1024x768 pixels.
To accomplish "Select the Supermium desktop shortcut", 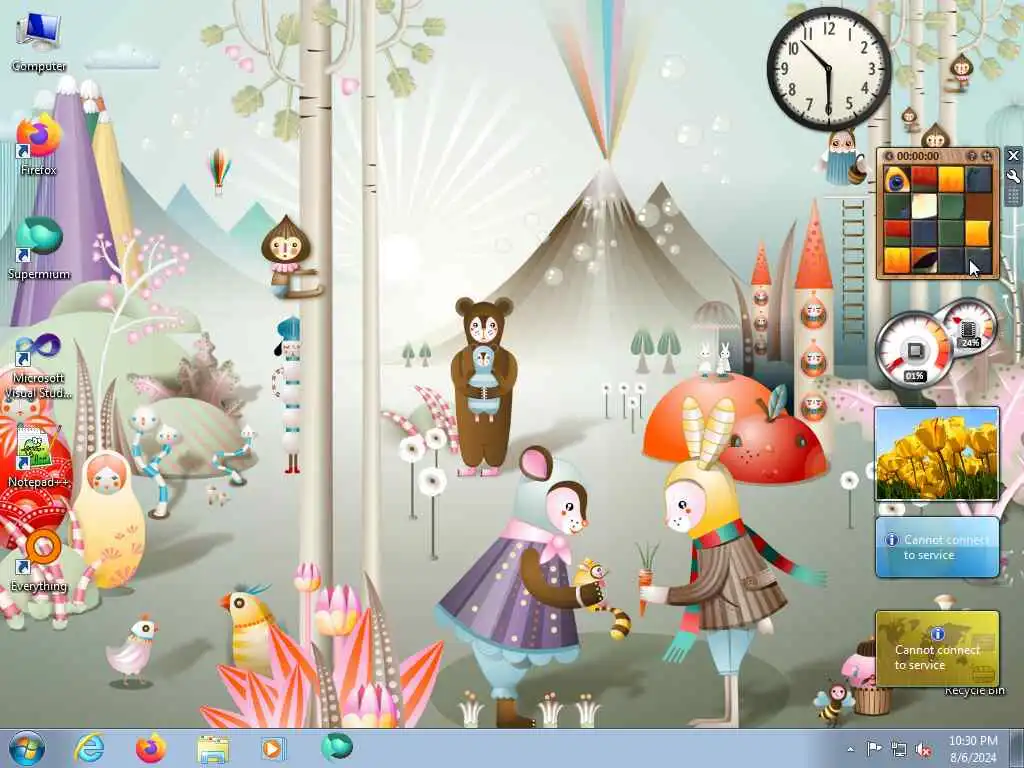I will pos(39,249).
